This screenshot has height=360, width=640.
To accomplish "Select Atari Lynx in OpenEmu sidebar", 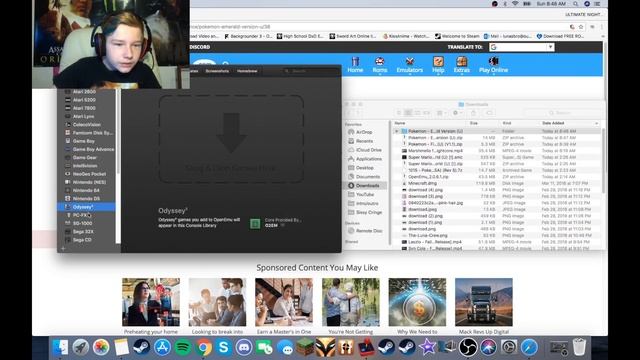I will pos(83,116).
